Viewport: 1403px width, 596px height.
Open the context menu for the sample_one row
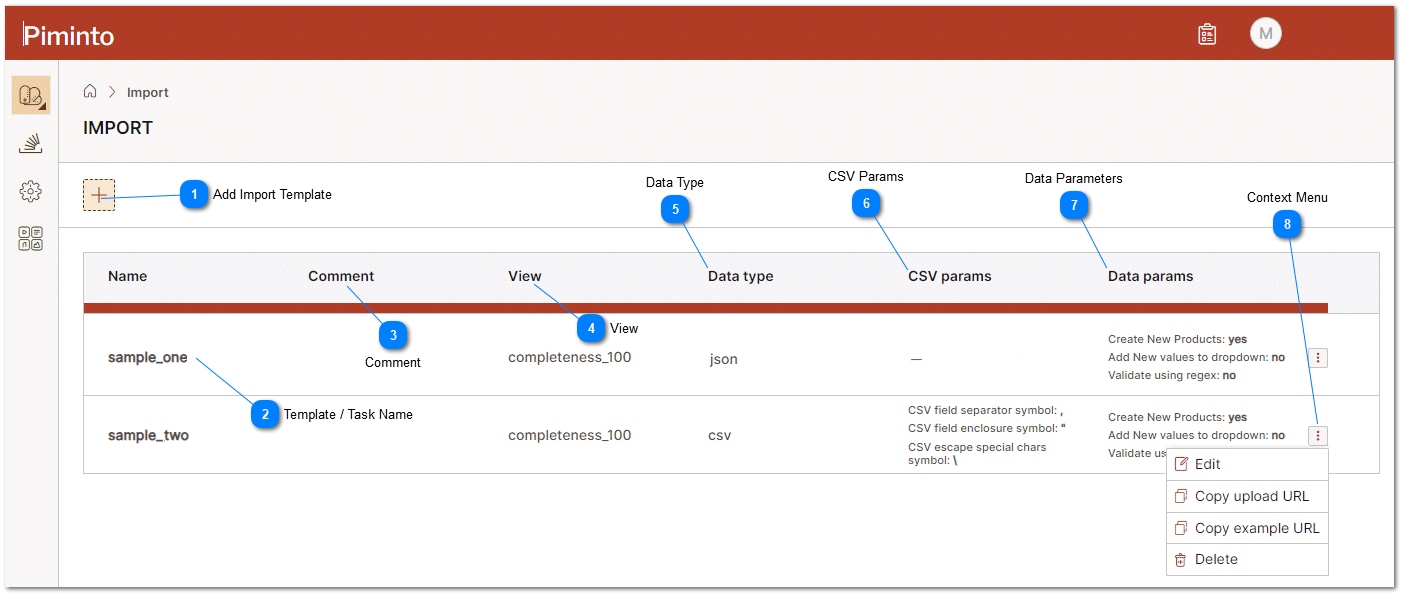1317,357
